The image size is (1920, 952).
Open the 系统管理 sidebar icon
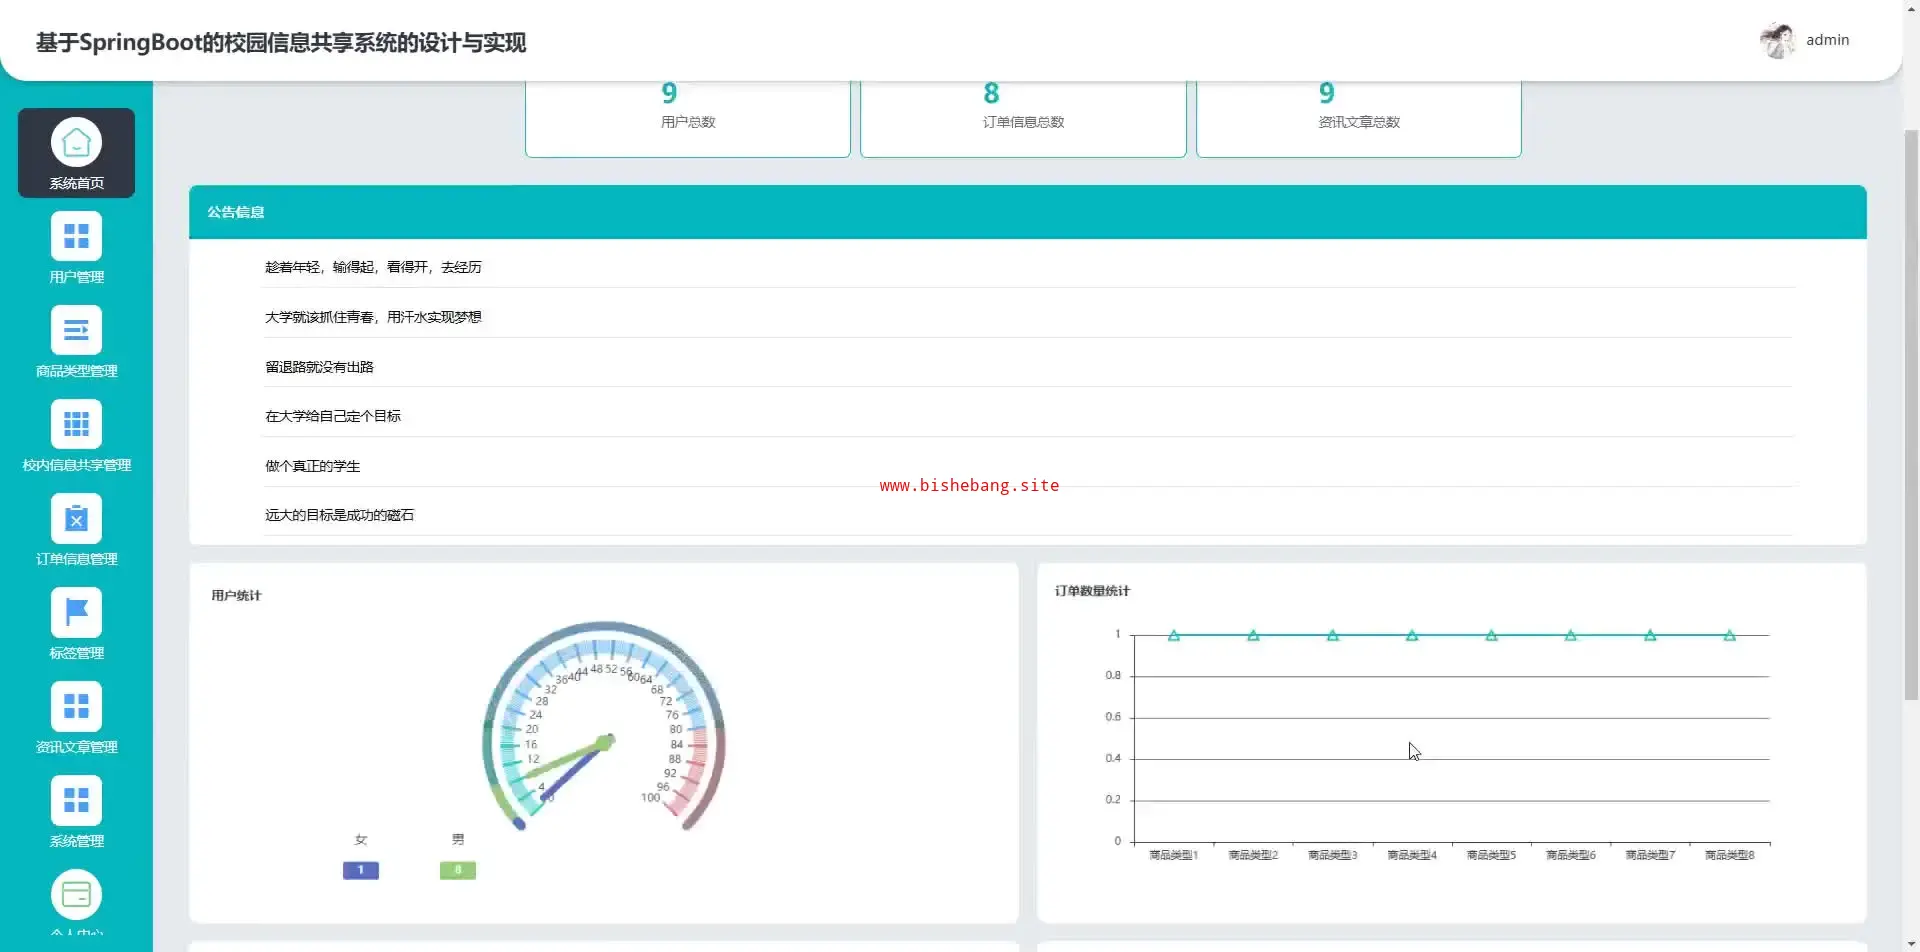[x=76, y=801]
